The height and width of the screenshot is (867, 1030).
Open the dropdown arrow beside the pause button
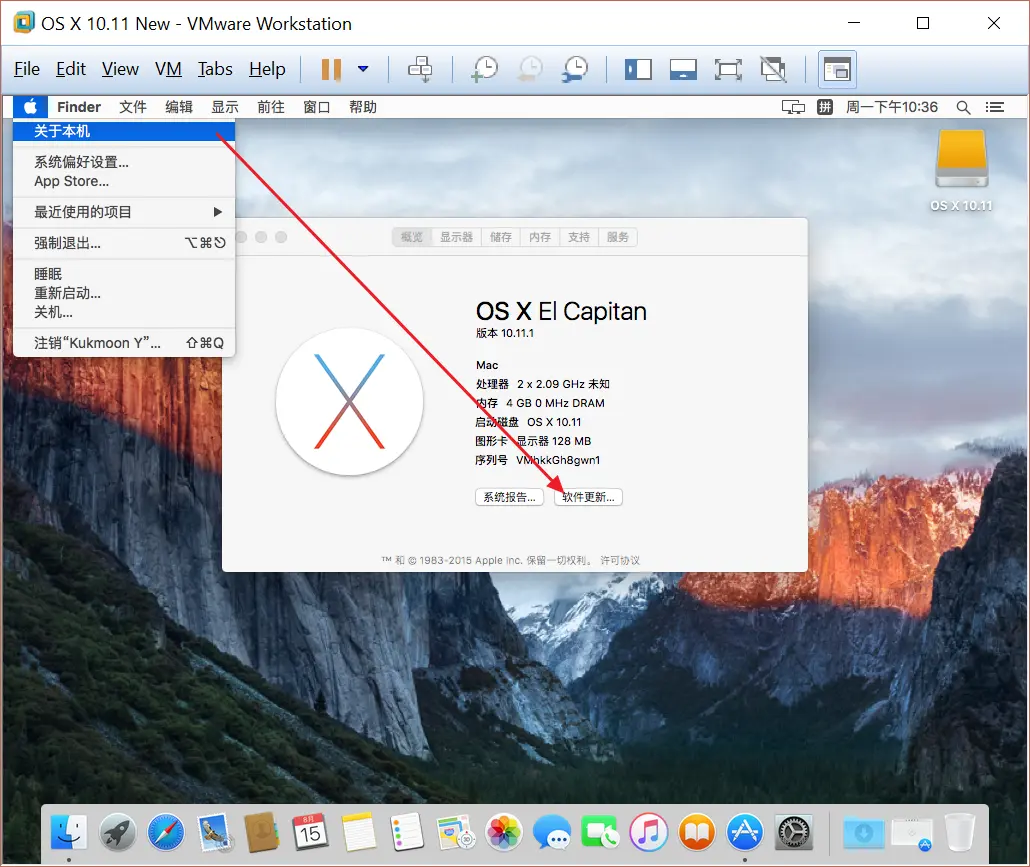click(362, 69)
